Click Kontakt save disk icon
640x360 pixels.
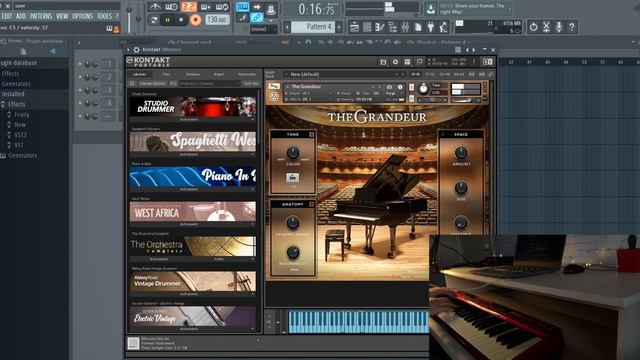click(383, 62)
